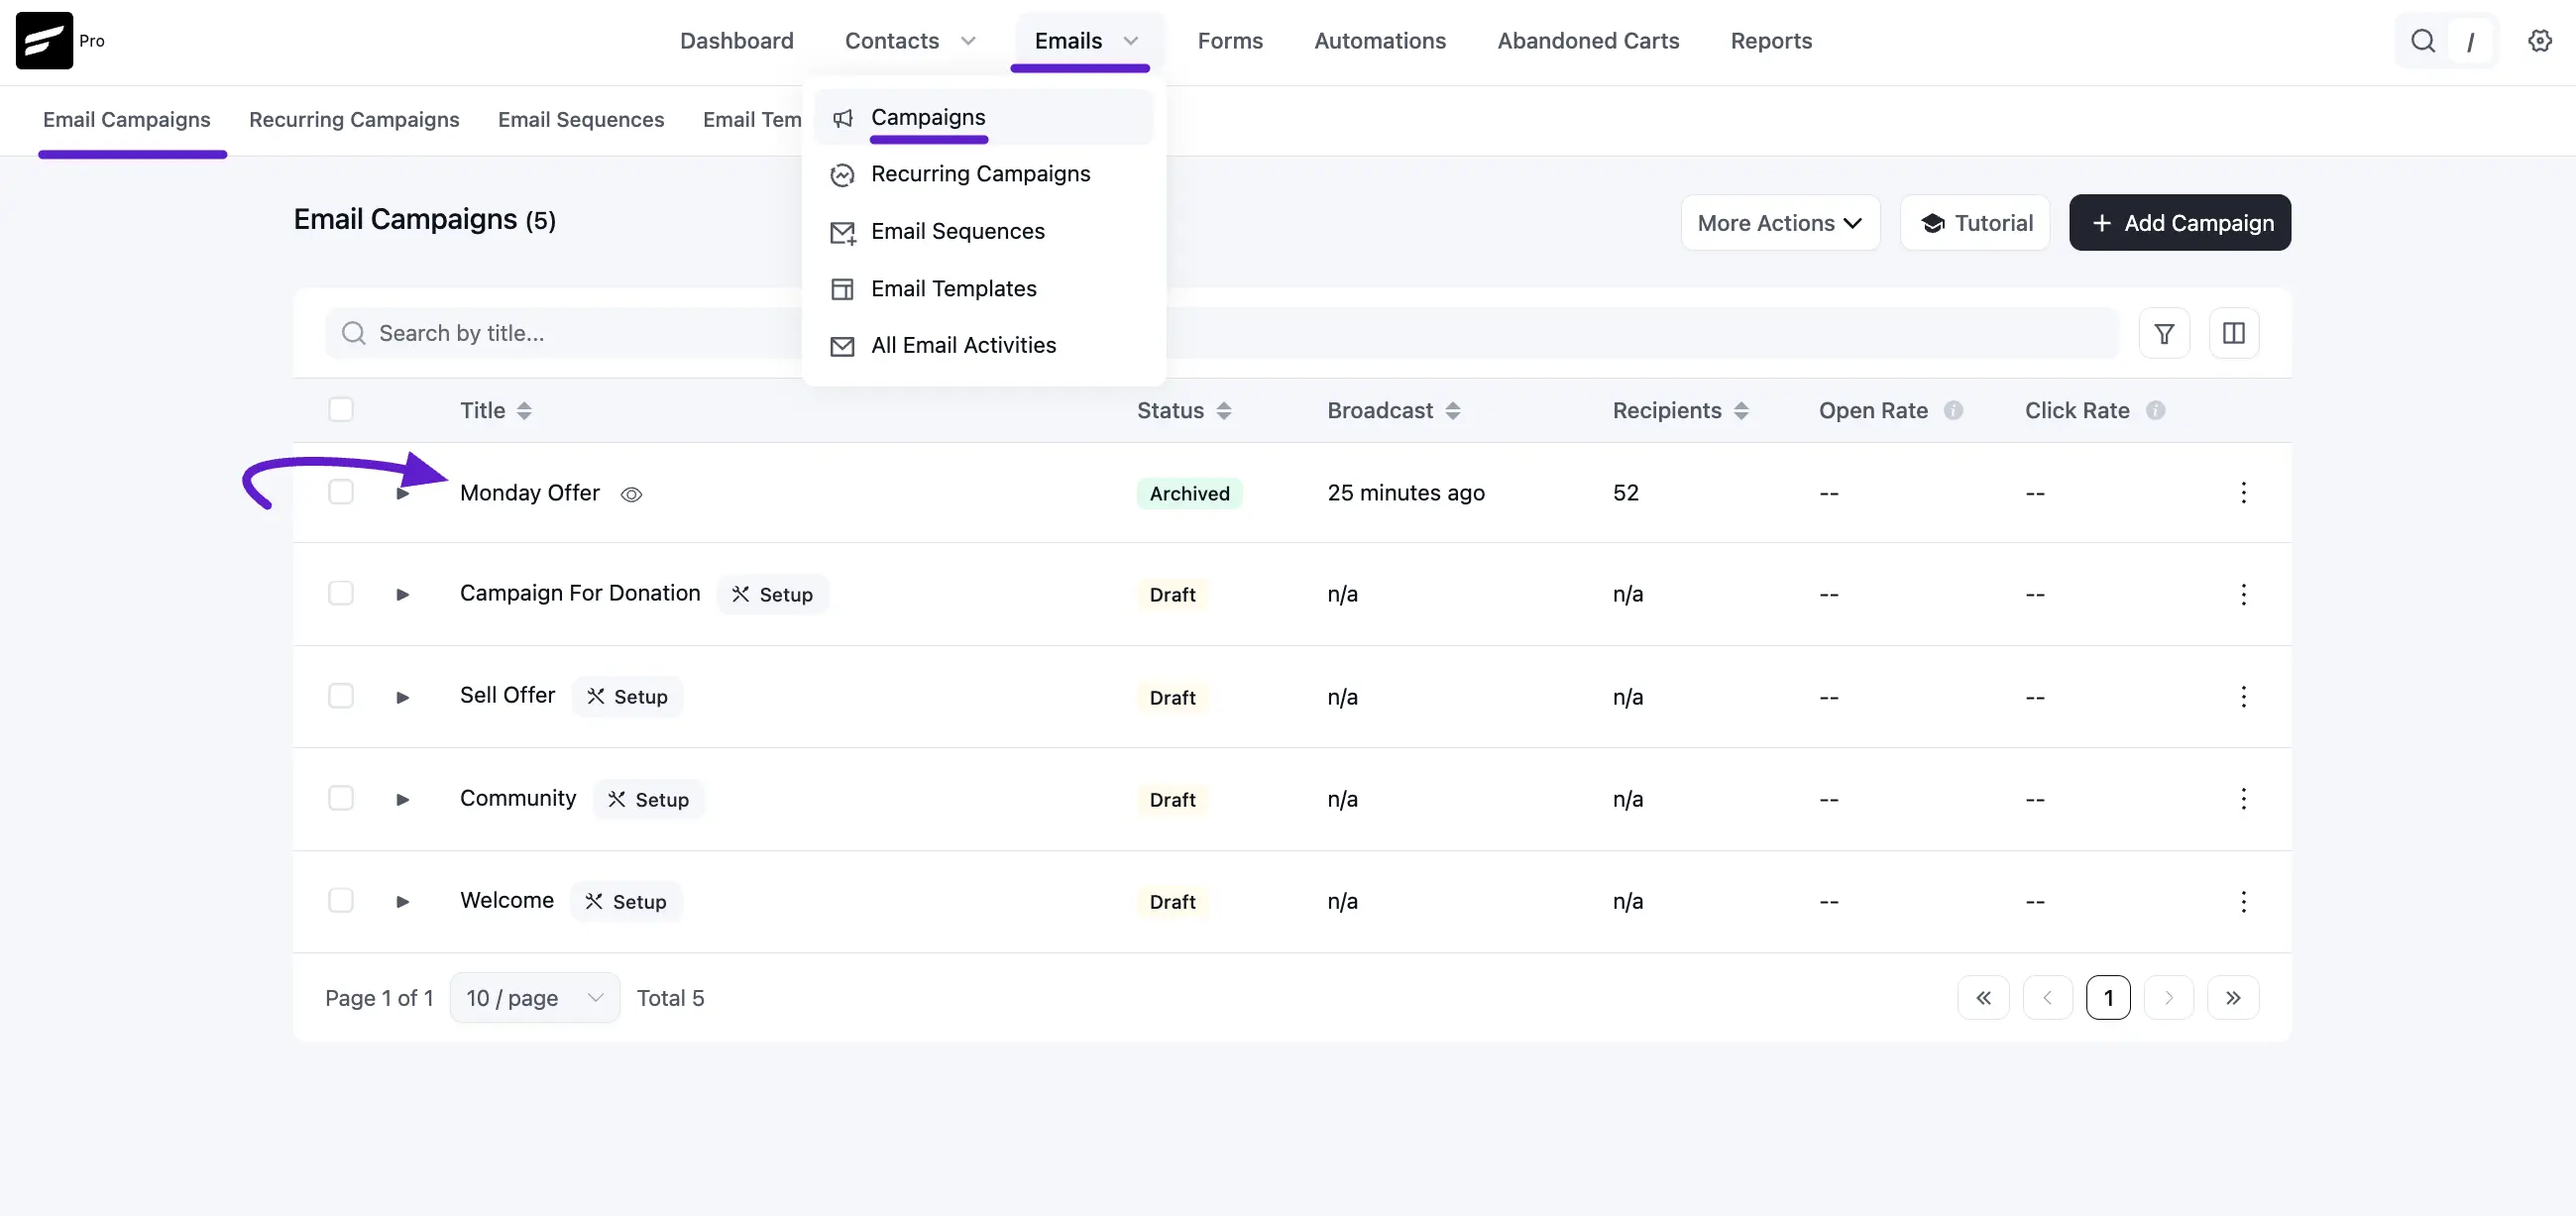
Task: Check the Monday Offer row checkbox
Action: pyautogui.click(x=340, y=492)
